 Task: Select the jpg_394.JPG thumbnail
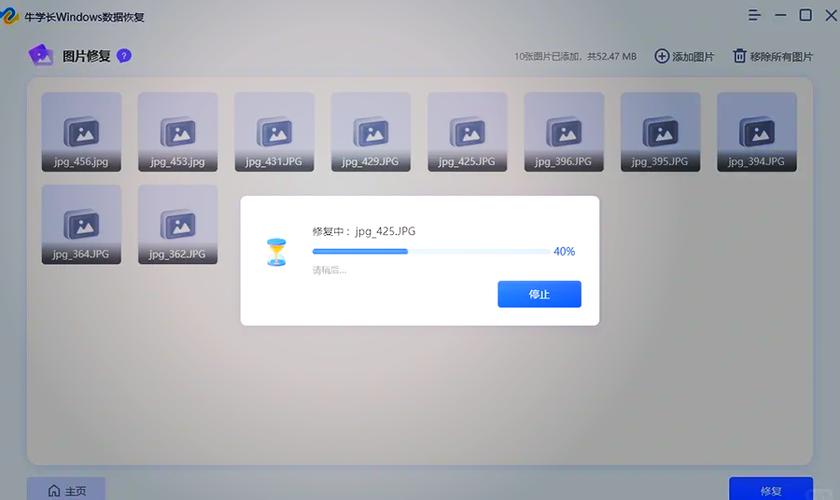pos(757,132)
